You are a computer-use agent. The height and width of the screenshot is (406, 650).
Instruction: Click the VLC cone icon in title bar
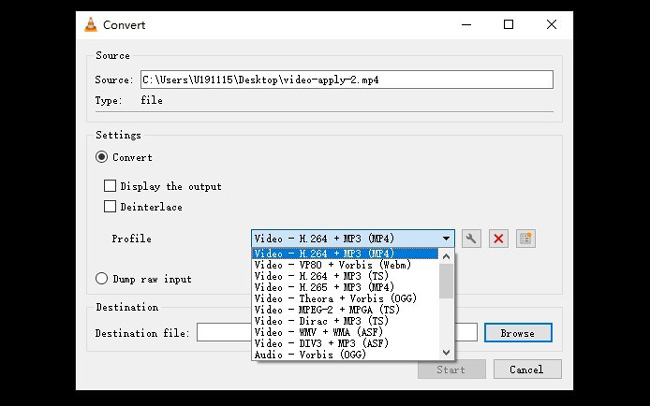tap(91, 24)
